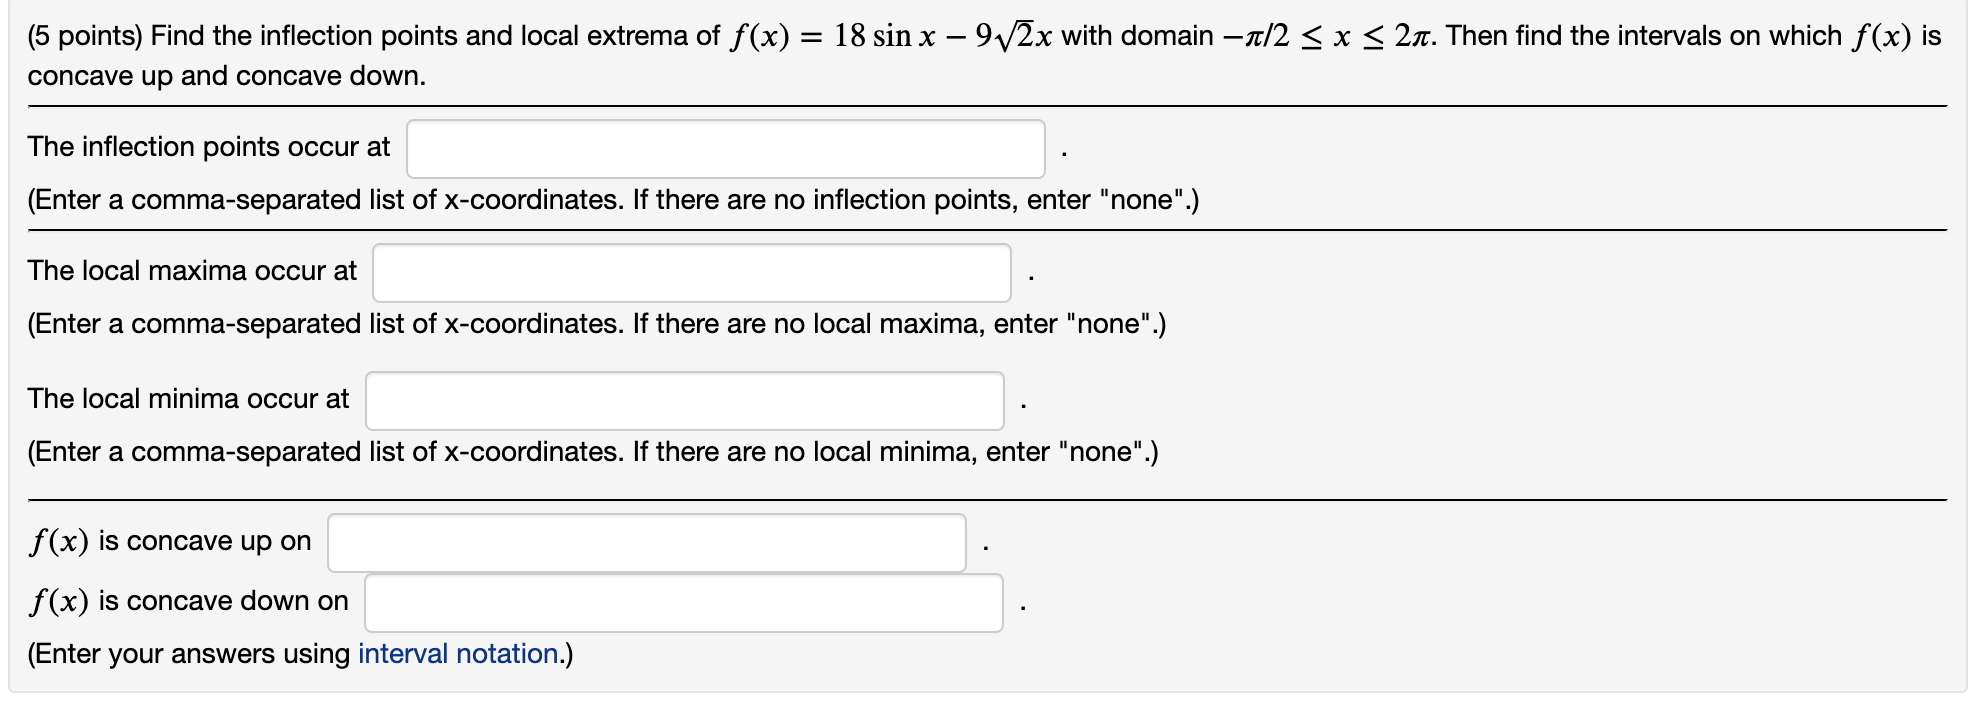Click the concave down interval input field

pos(684,601)
